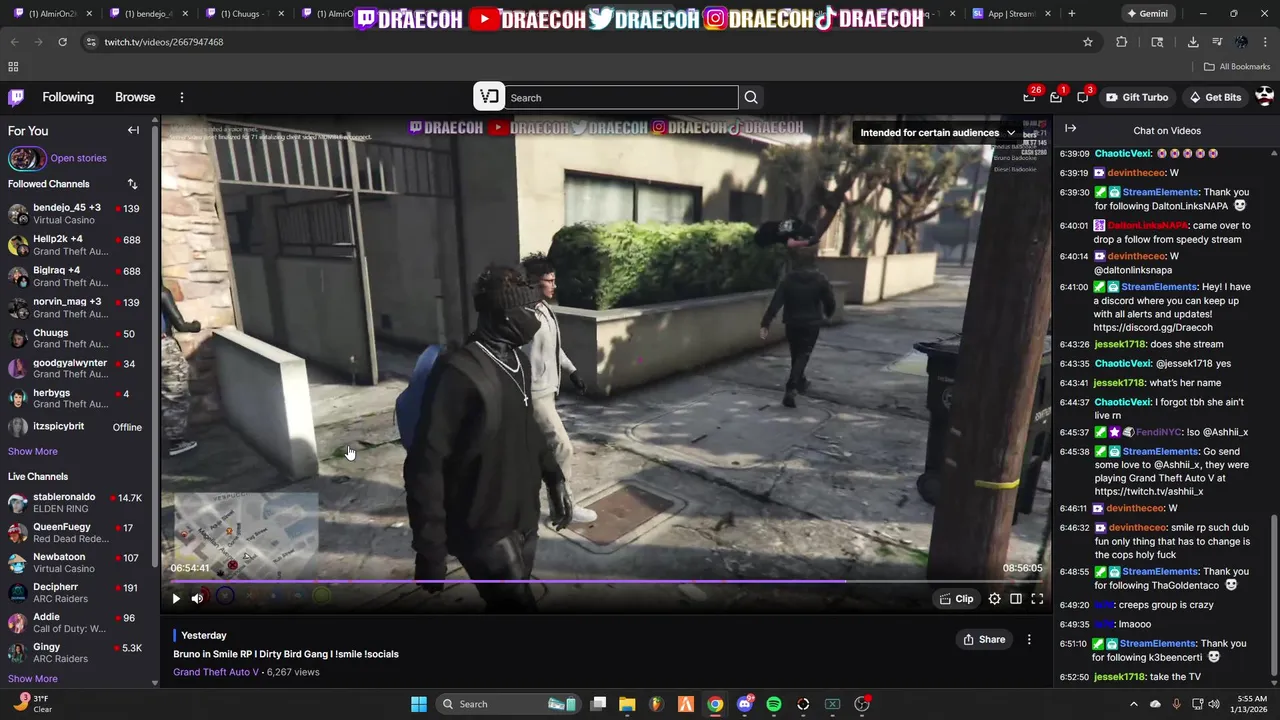Click the address bar URL
The image size is (1280, 720).
tap(164, 42)
